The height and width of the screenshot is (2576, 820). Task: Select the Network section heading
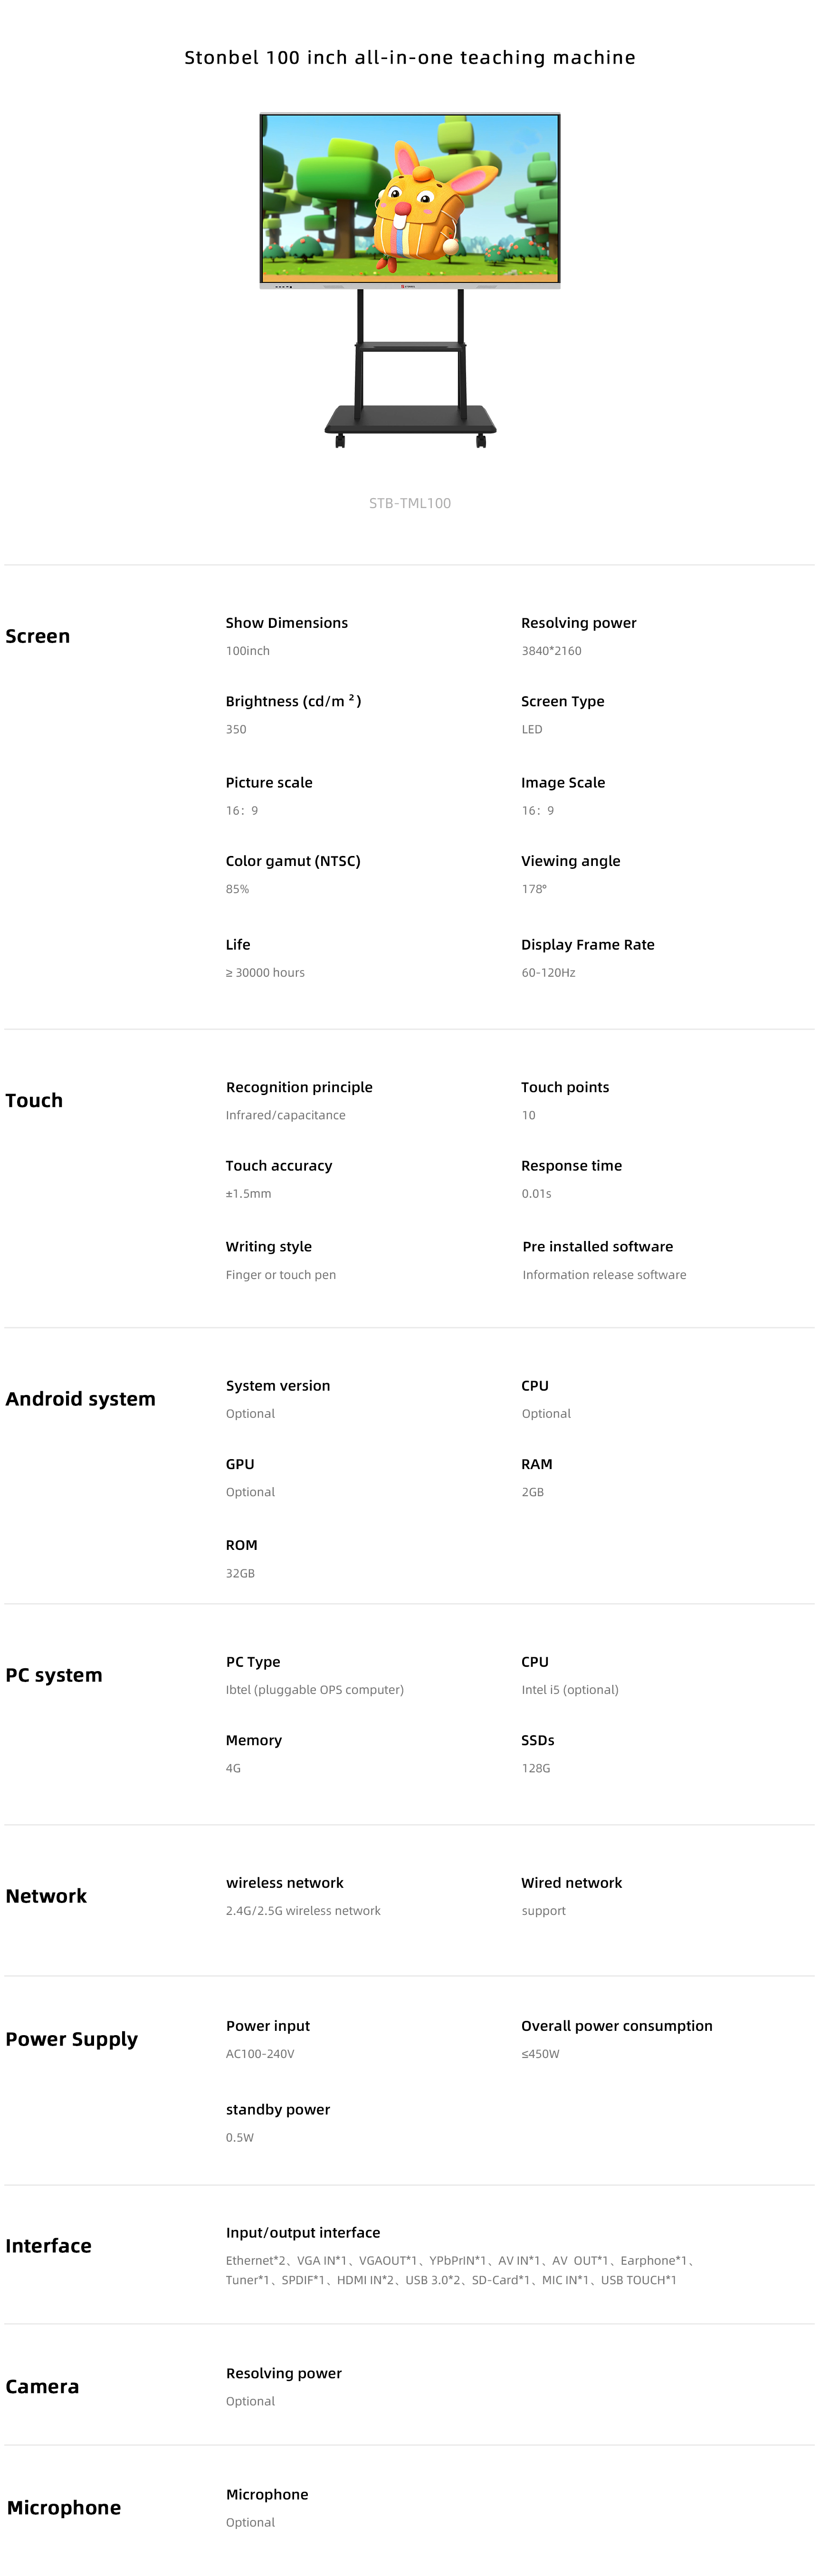(46, 1896)
